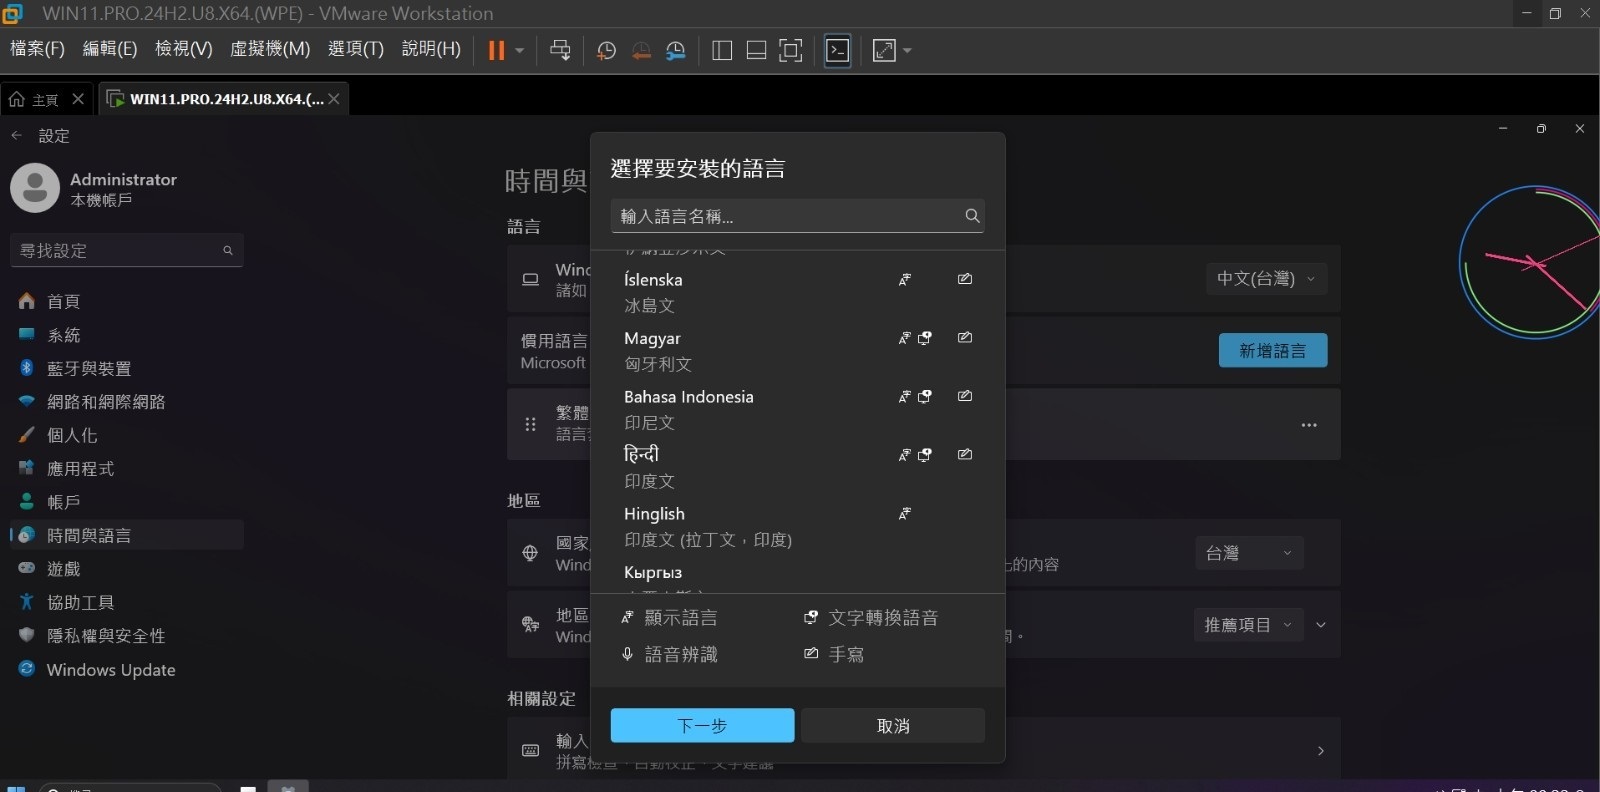Open 帳戶 in Settings sidebar
The image size is (1600, 792).
[x=63, y=502]
